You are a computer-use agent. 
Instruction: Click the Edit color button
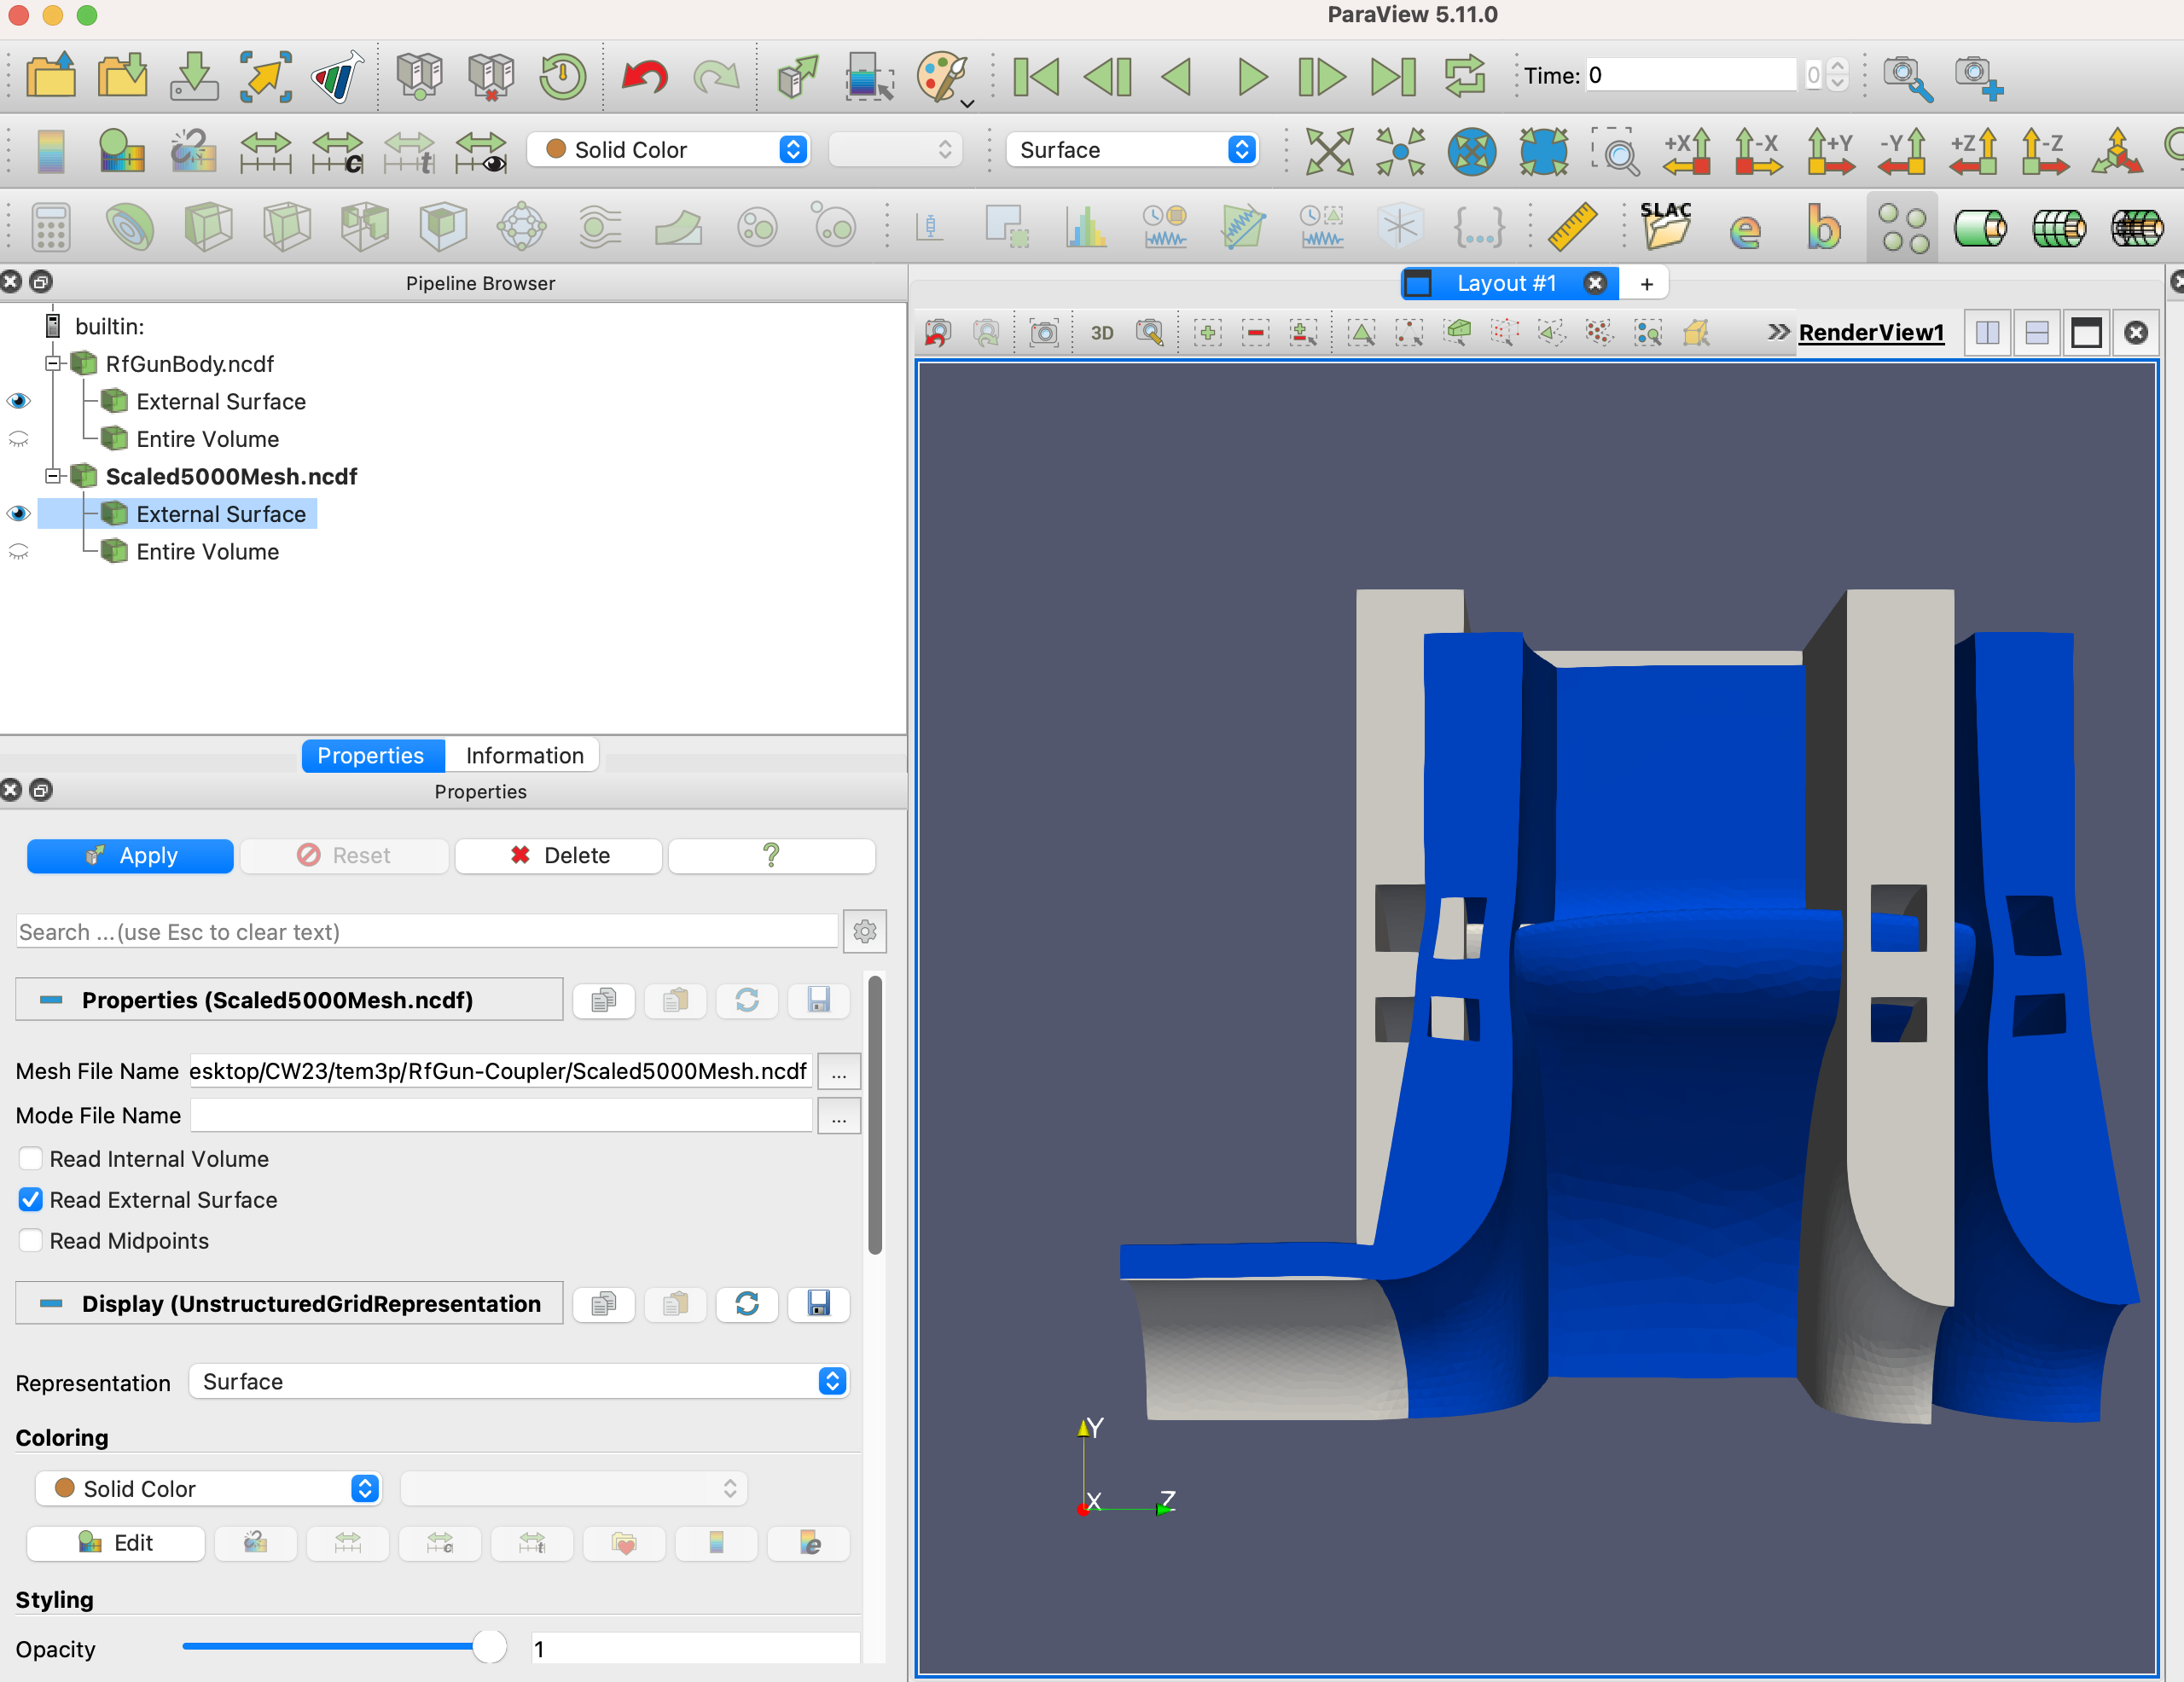[x=115, y=1543]
